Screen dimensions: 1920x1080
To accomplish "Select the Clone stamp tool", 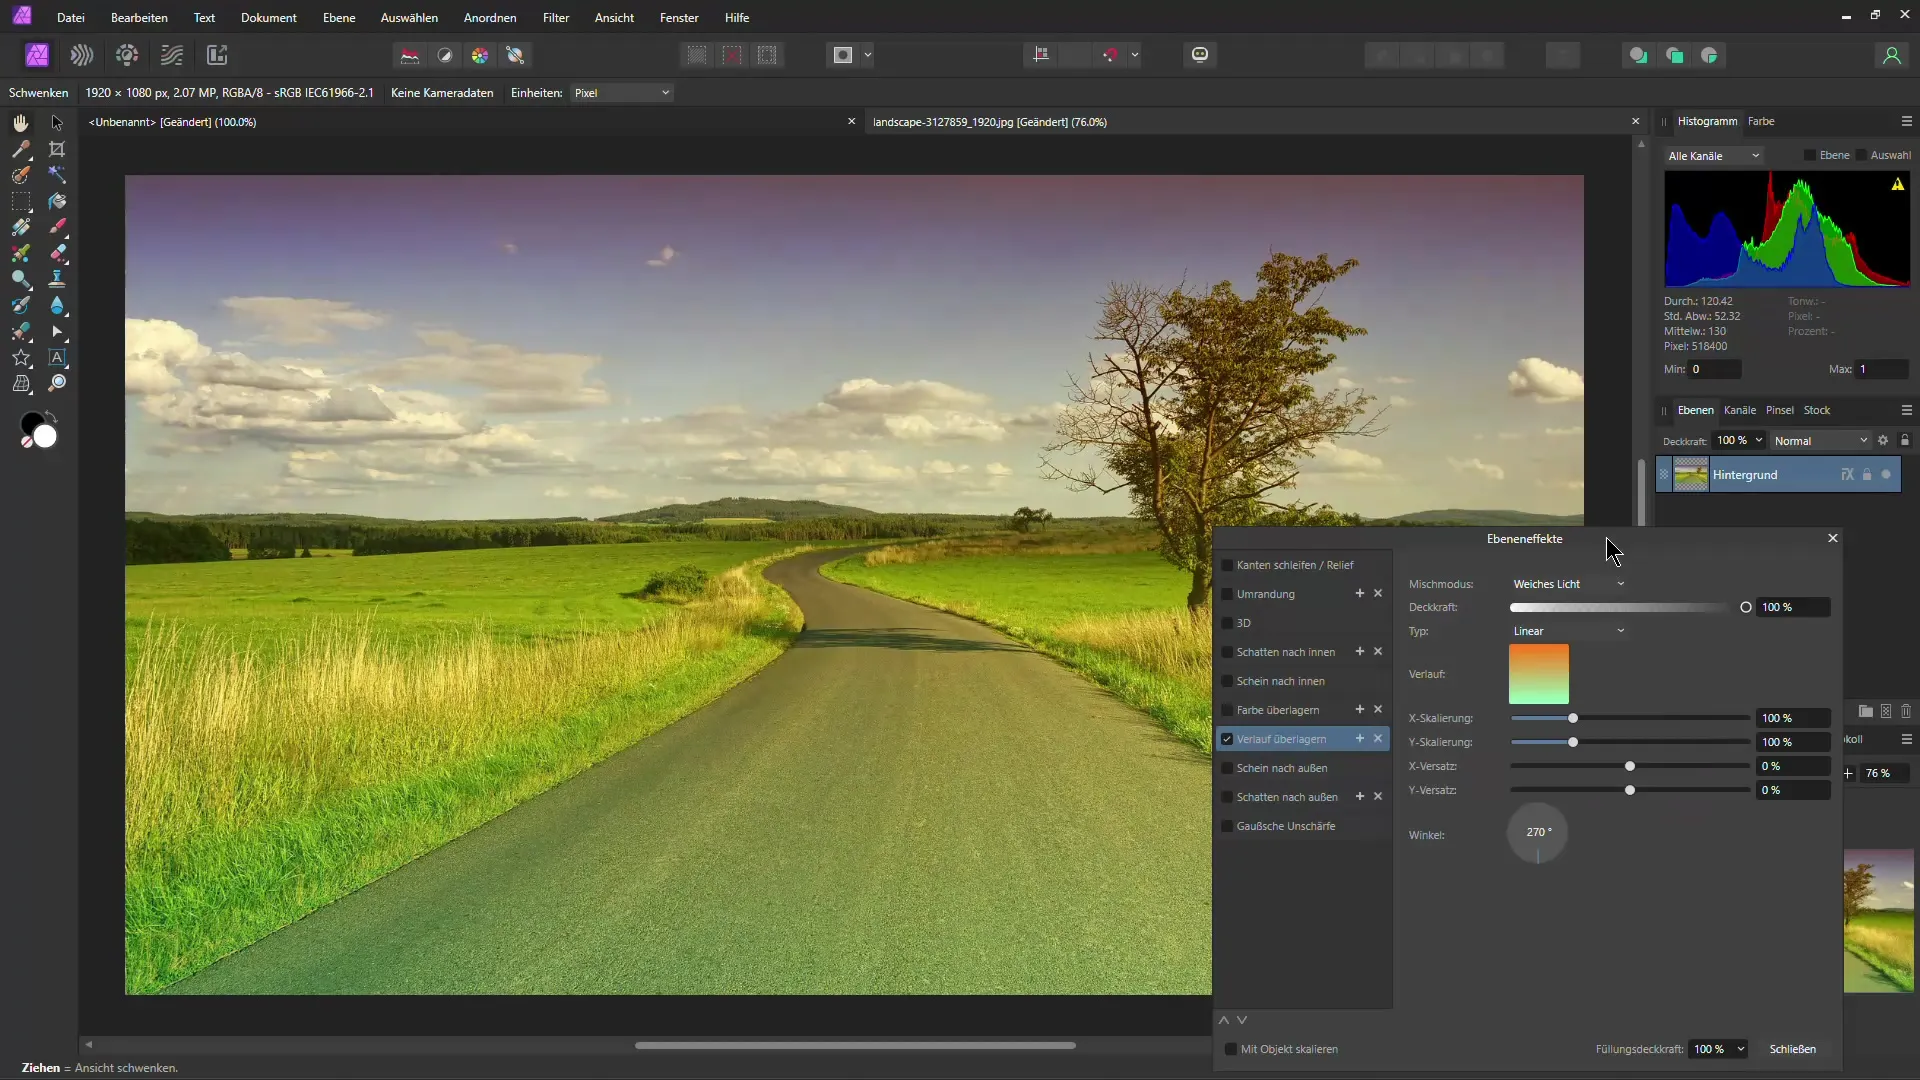I will coord(57,279).
